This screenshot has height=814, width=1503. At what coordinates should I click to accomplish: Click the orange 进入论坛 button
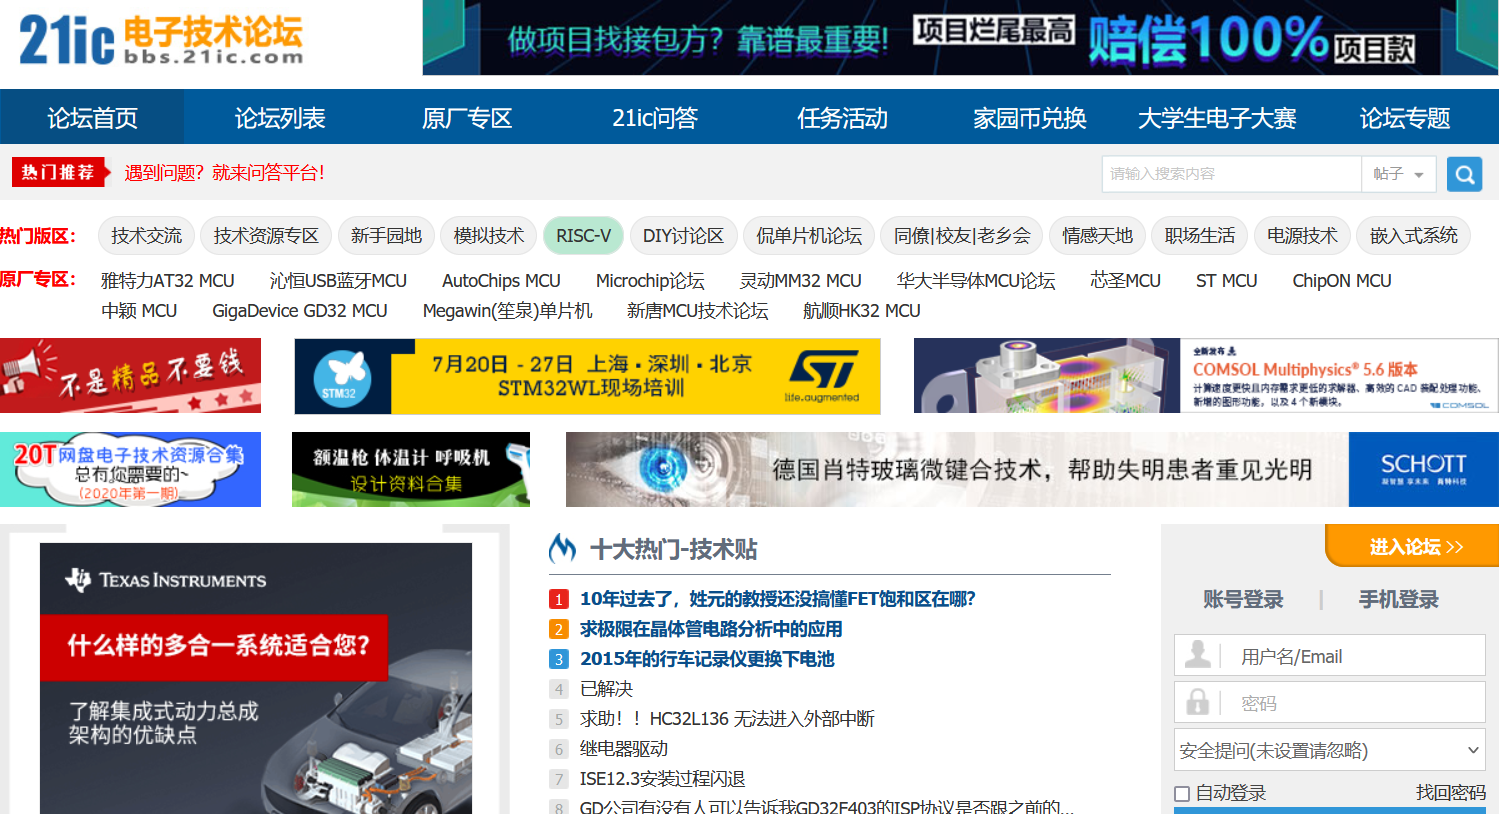pos(1414,546)
